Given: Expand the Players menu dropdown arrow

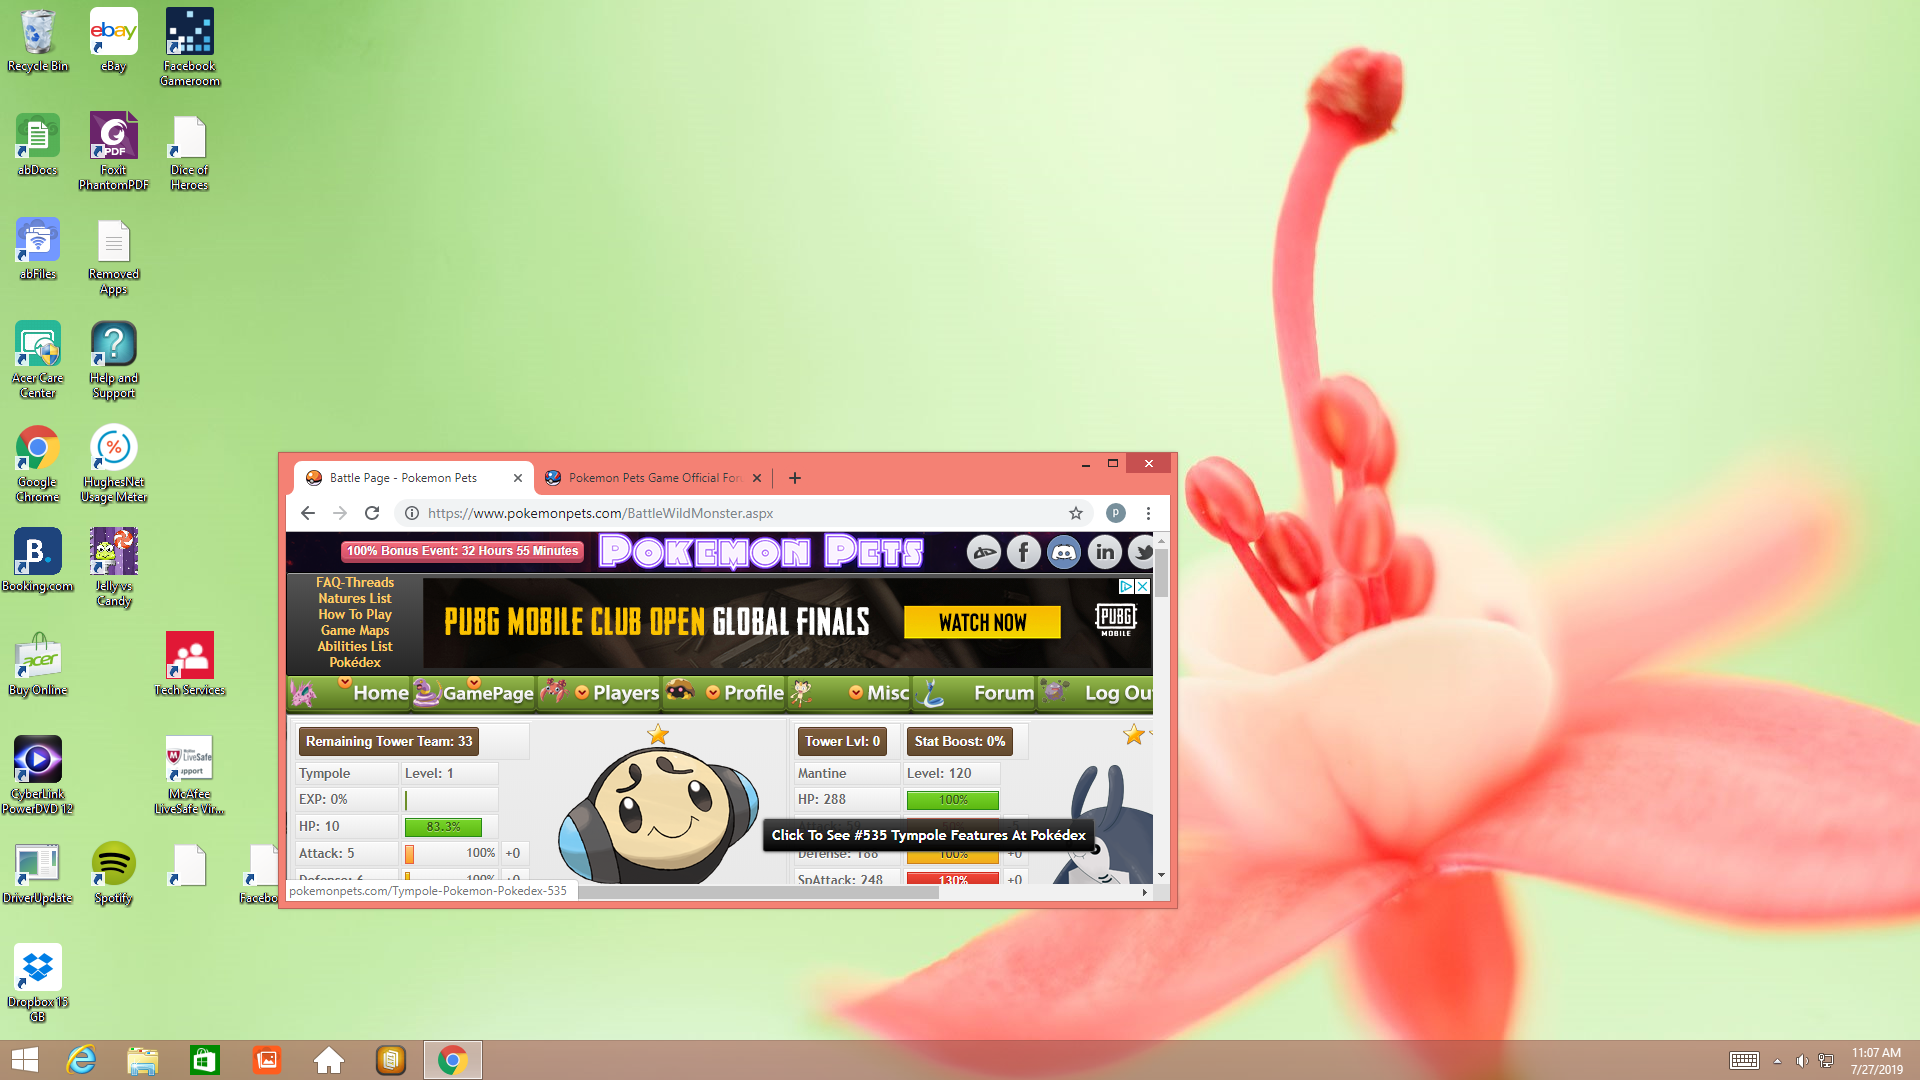Looking at the screenshot, I should 582,692.
